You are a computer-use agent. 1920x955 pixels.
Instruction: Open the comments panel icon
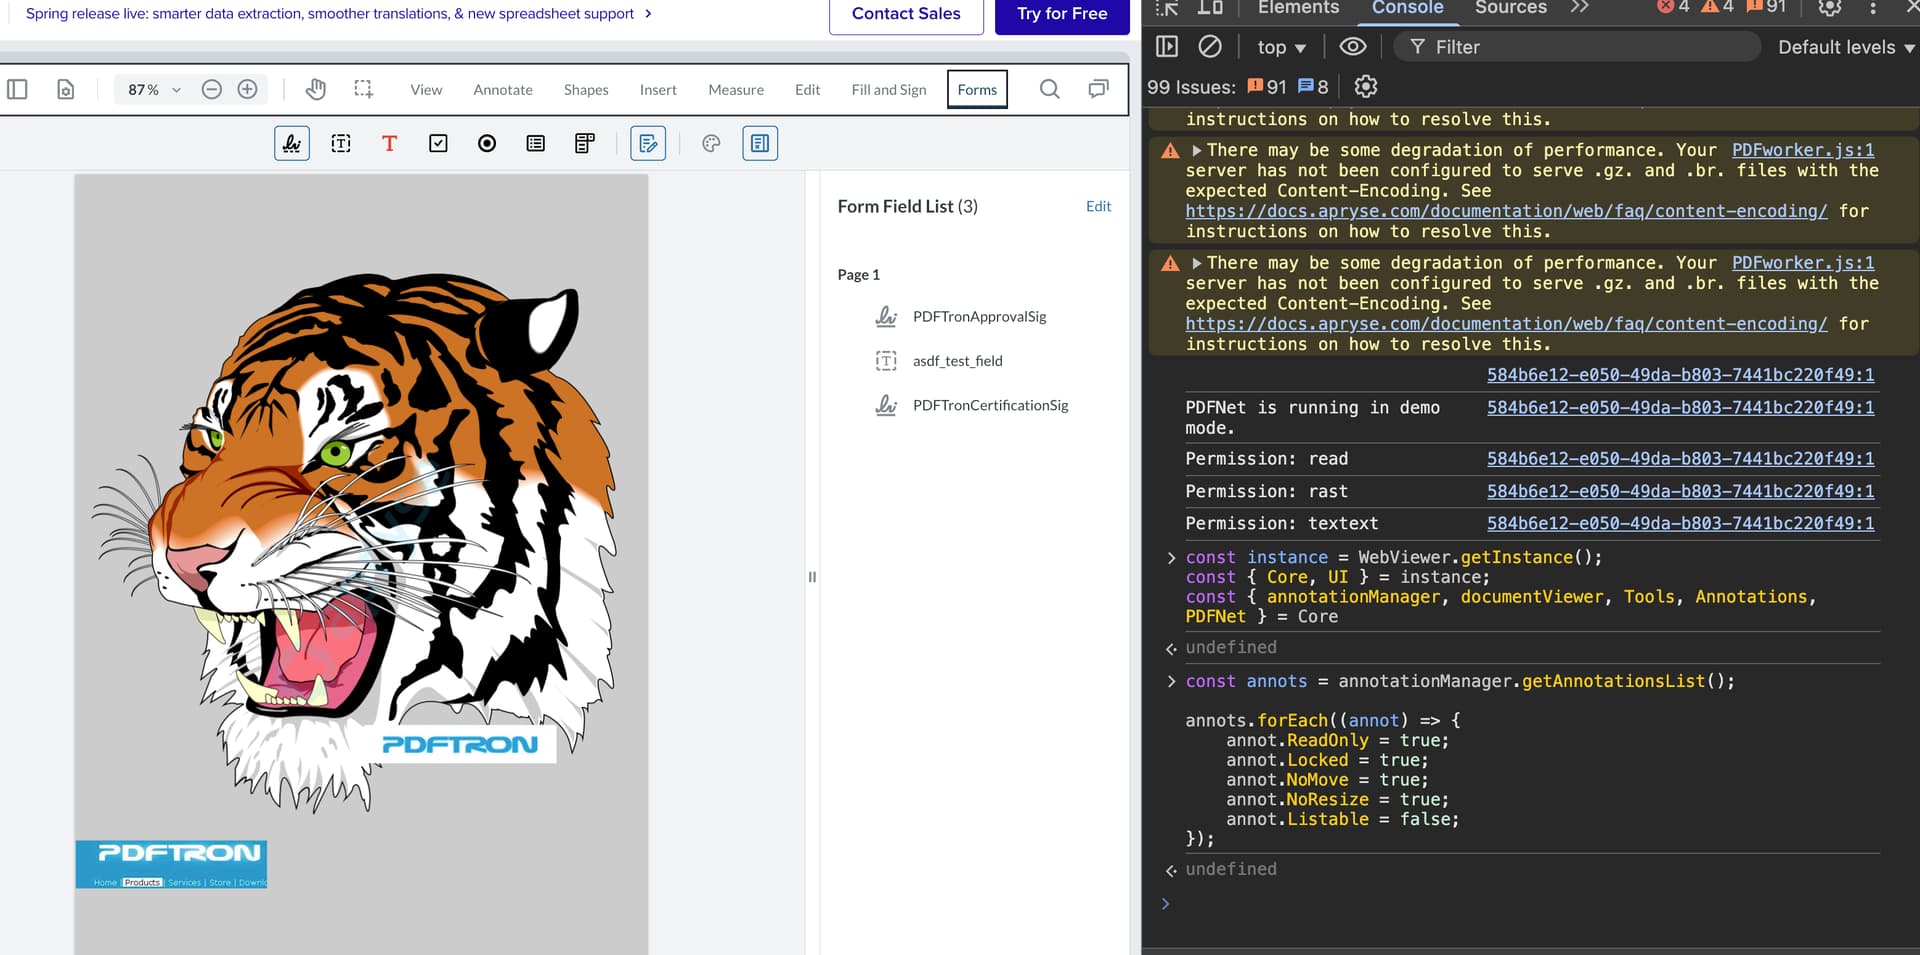point(1098,89)
